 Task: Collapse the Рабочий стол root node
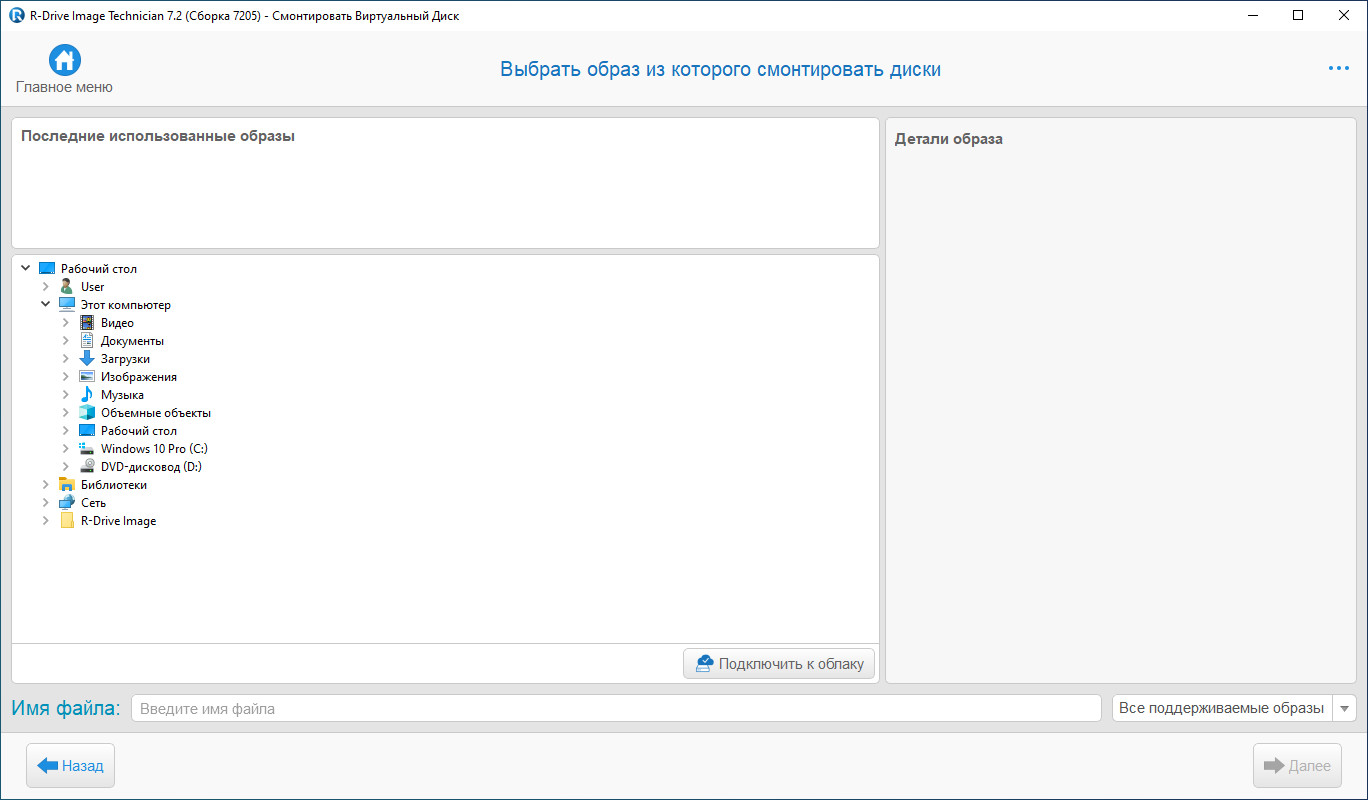click(25, 269)
